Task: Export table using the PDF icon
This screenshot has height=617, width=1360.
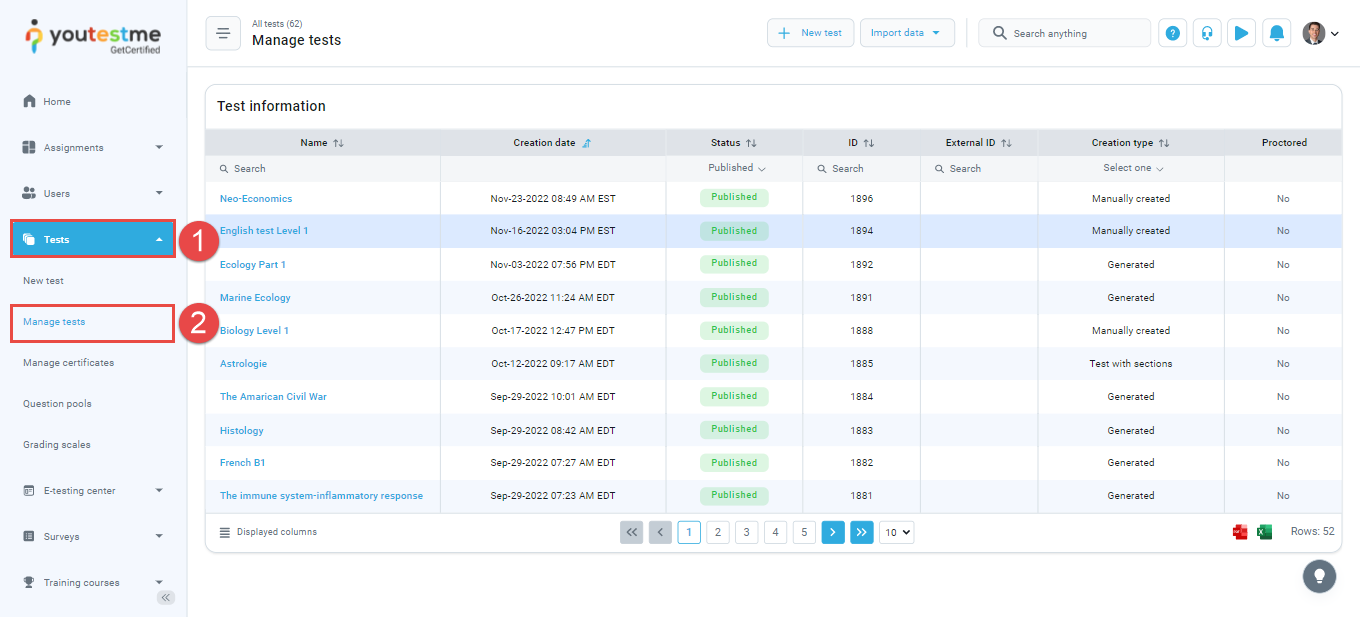Action: tap(1240, 532)
